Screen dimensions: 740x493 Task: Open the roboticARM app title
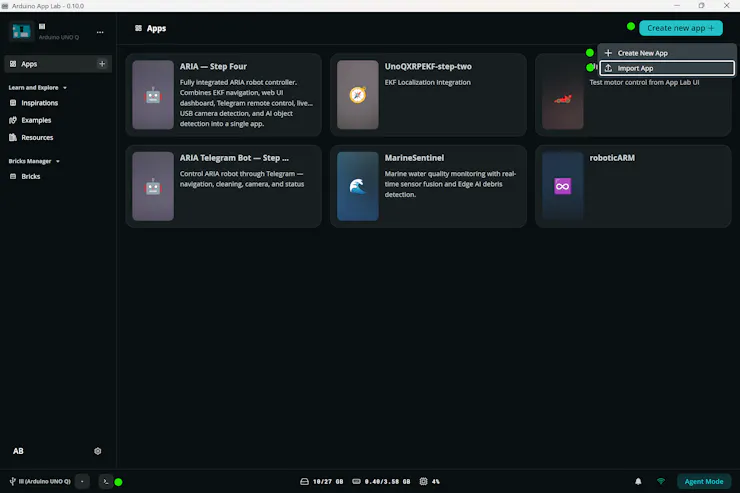pyautogui.click(x=612, y=158)
